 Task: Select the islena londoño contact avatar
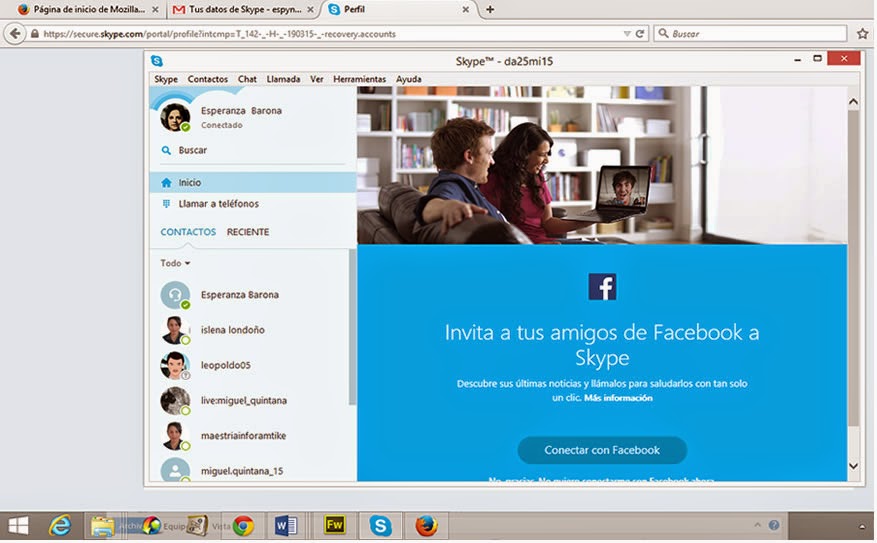pos(175,330)
